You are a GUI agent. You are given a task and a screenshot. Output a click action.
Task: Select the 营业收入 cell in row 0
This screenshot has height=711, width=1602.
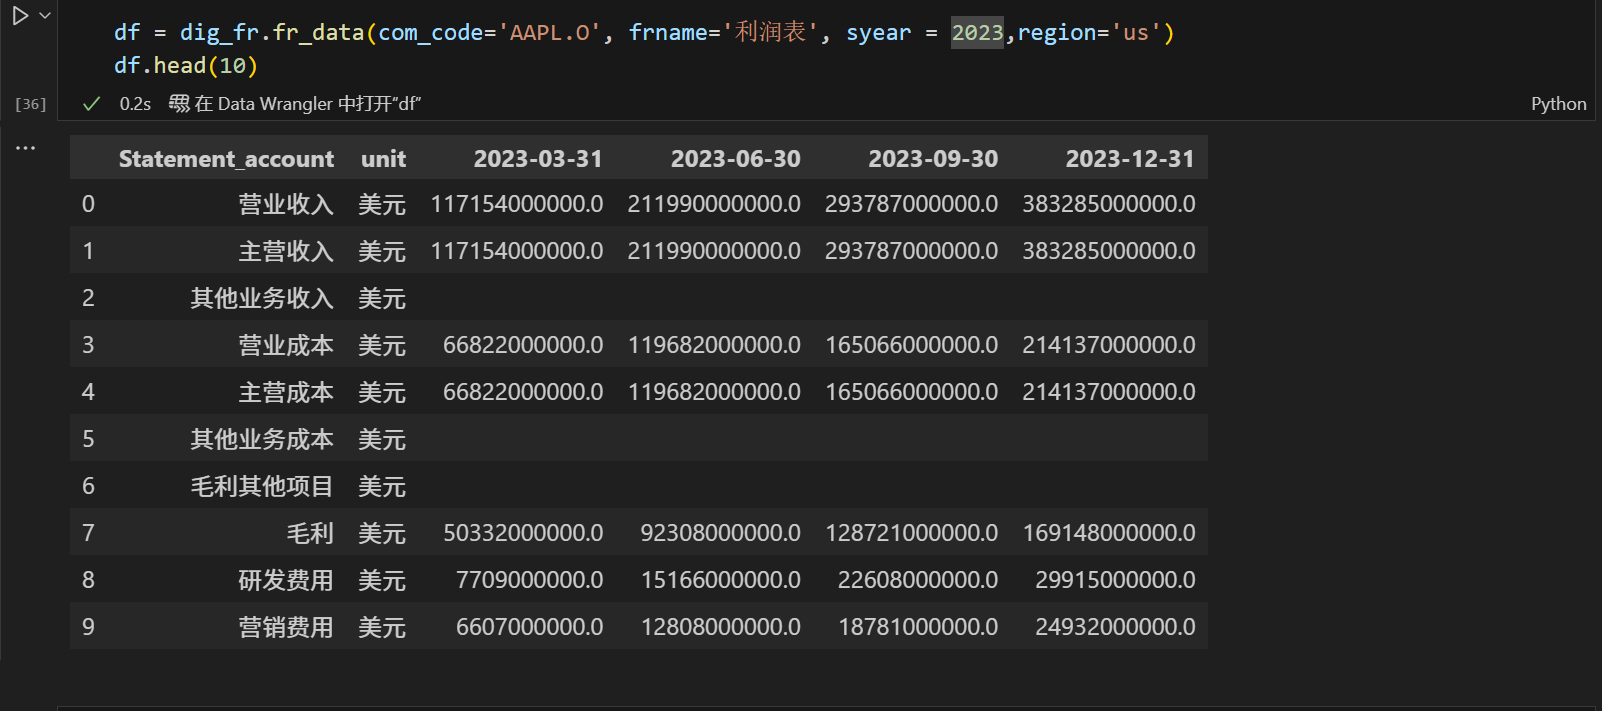point(286,204)
